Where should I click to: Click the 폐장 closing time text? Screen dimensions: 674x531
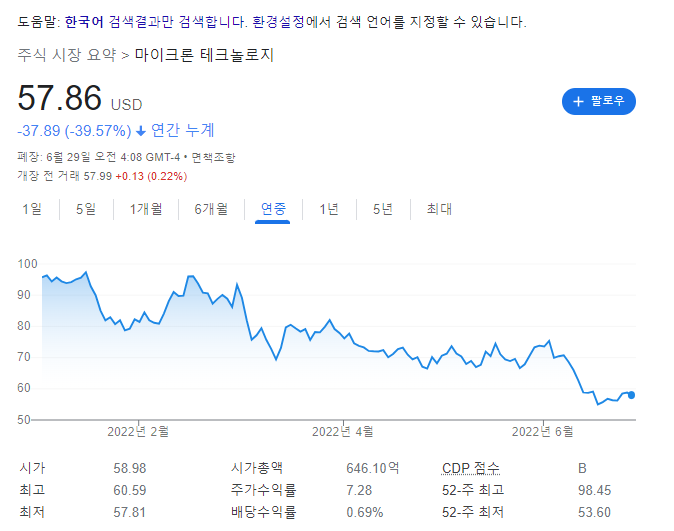click(x=98, y=157)
